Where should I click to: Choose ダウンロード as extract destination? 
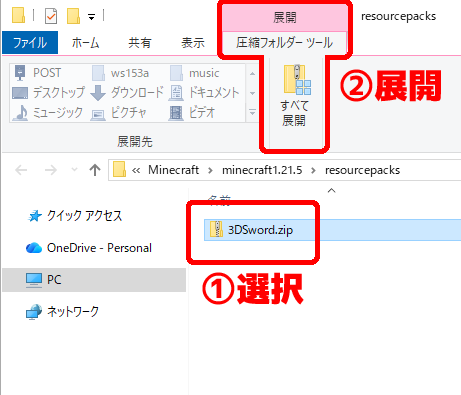[x=127, y=92]
